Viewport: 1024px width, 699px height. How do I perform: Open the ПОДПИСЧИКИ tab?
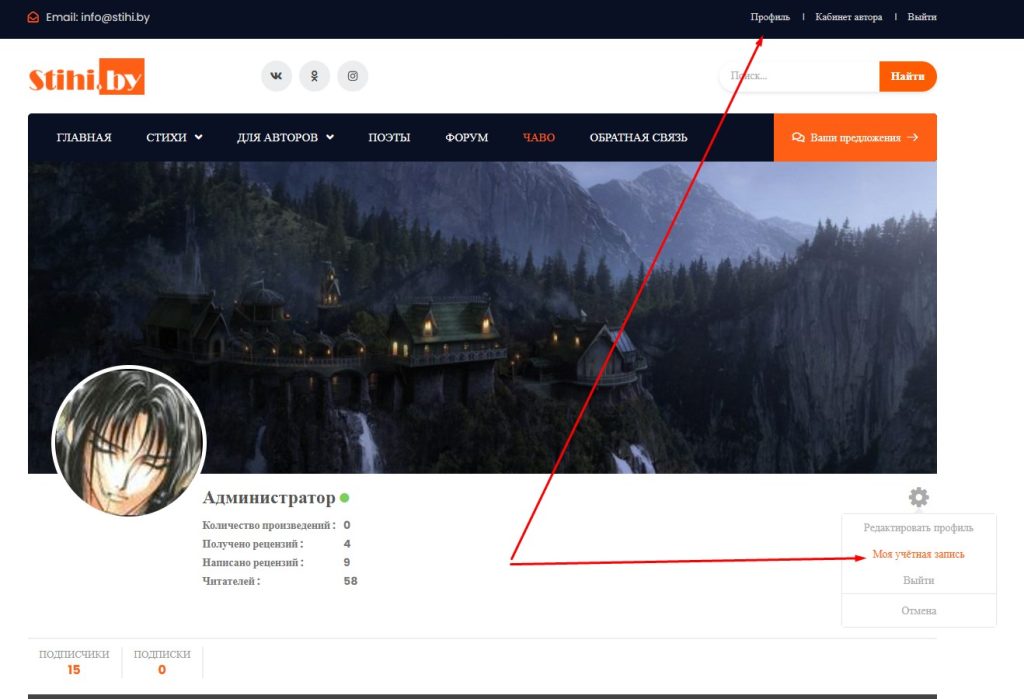pyautogui.click(x=74, y=661)
